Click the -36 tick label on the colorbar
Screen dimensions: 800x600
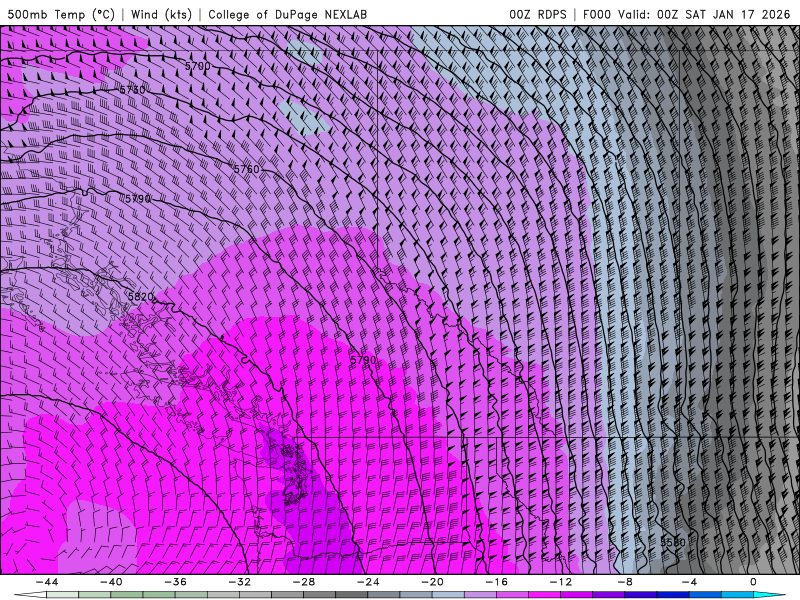coord(176,582)
